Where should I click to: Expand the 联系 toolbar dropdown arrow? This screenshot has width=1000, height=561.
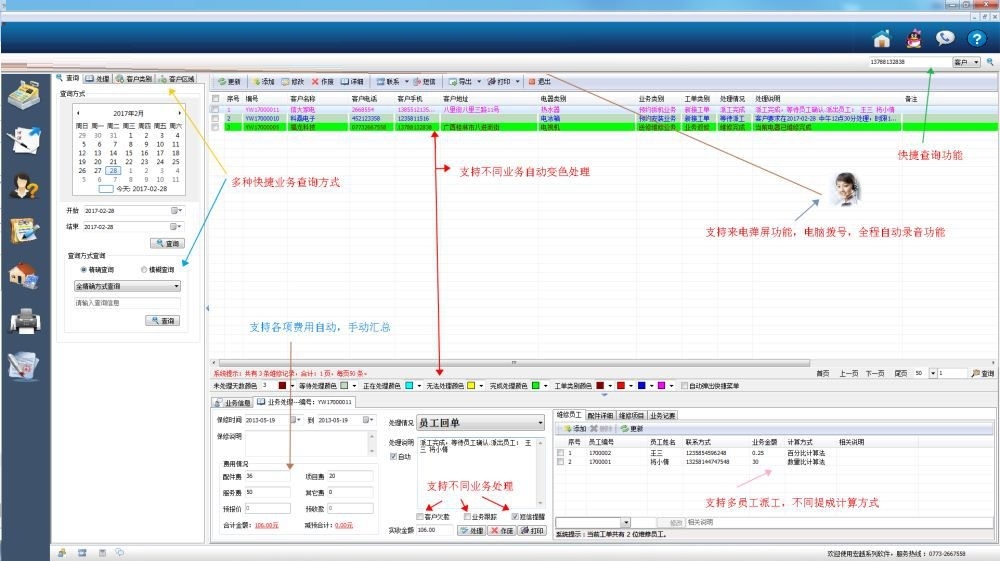(x=407, y=82)
